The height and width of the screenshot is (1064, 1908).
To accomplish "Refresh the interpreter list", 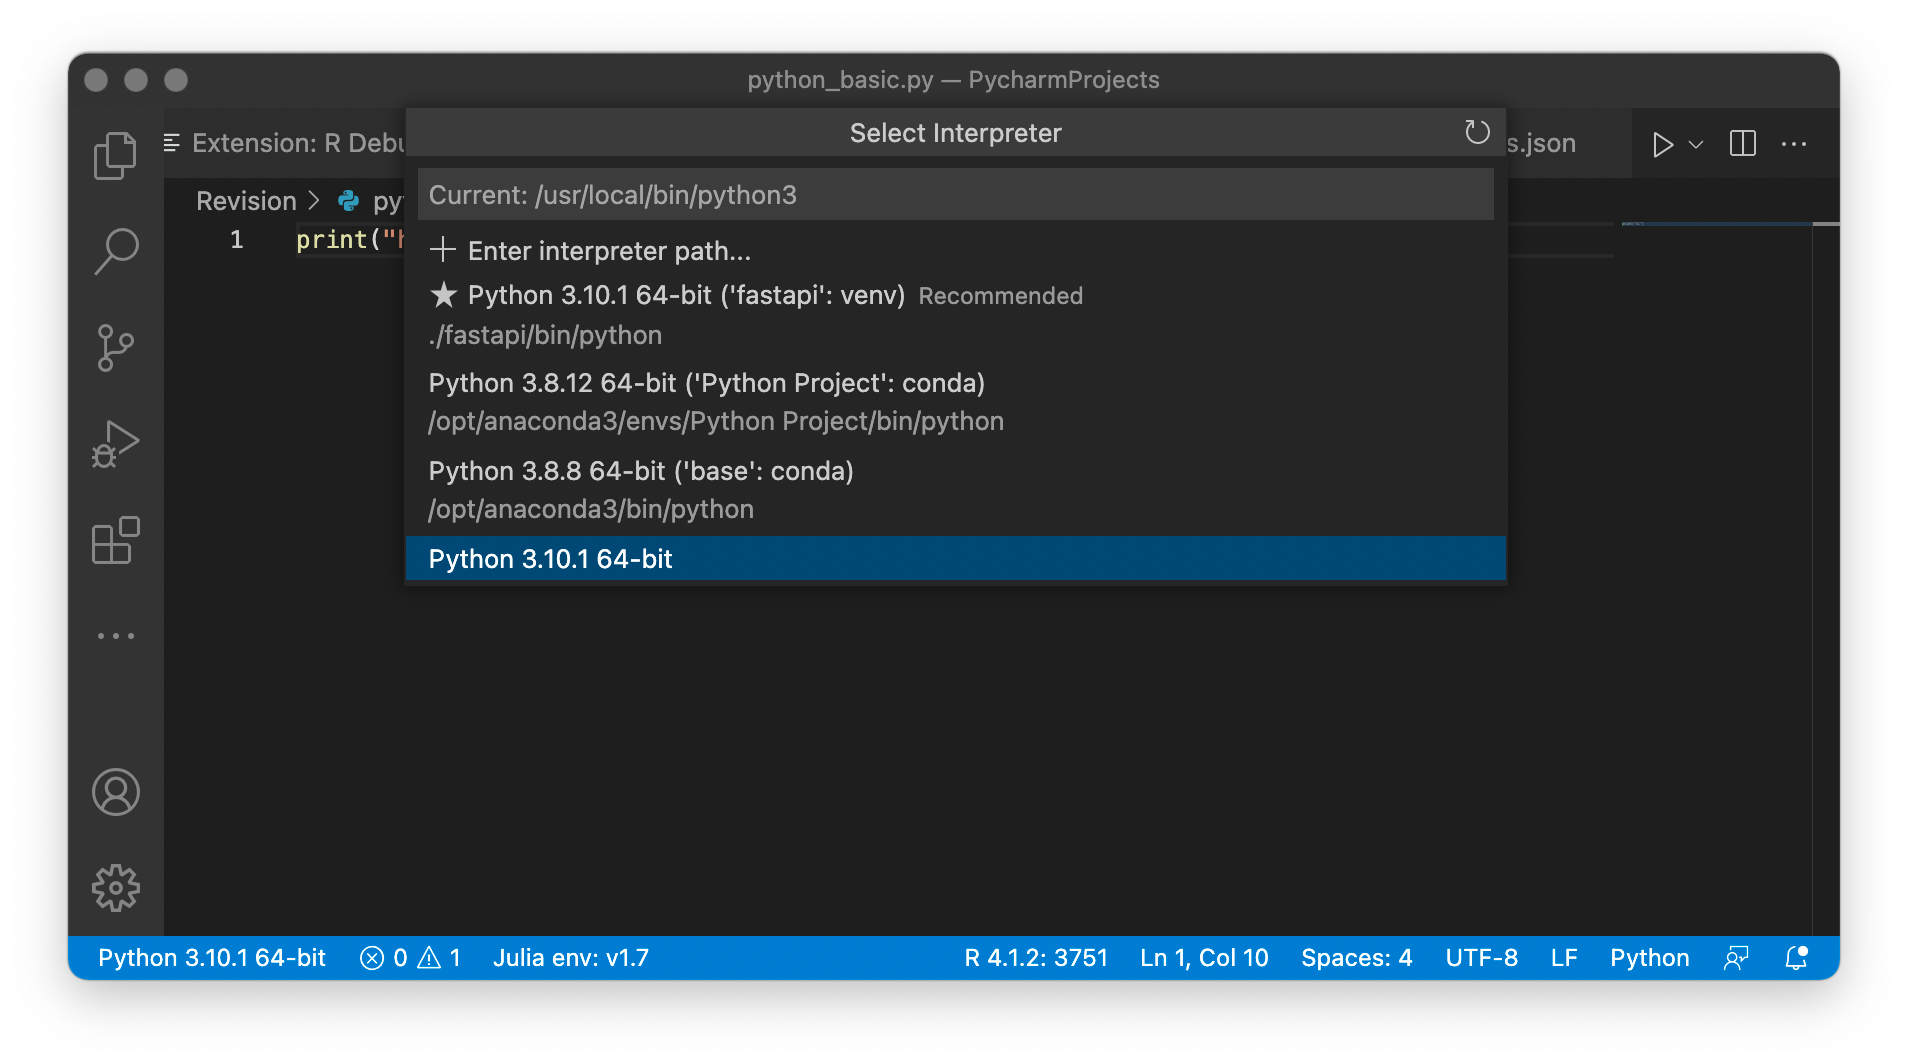I will click(x=1477, y=132).
